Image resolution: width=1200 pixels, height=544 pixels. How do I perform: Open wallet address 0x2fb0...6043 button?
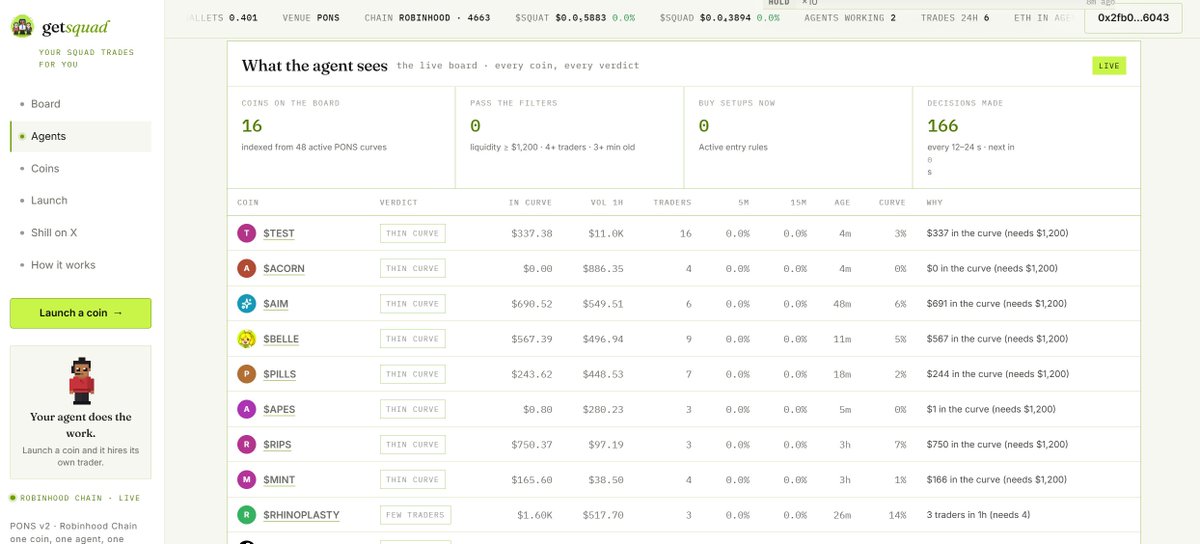[x=1133, y=18]
